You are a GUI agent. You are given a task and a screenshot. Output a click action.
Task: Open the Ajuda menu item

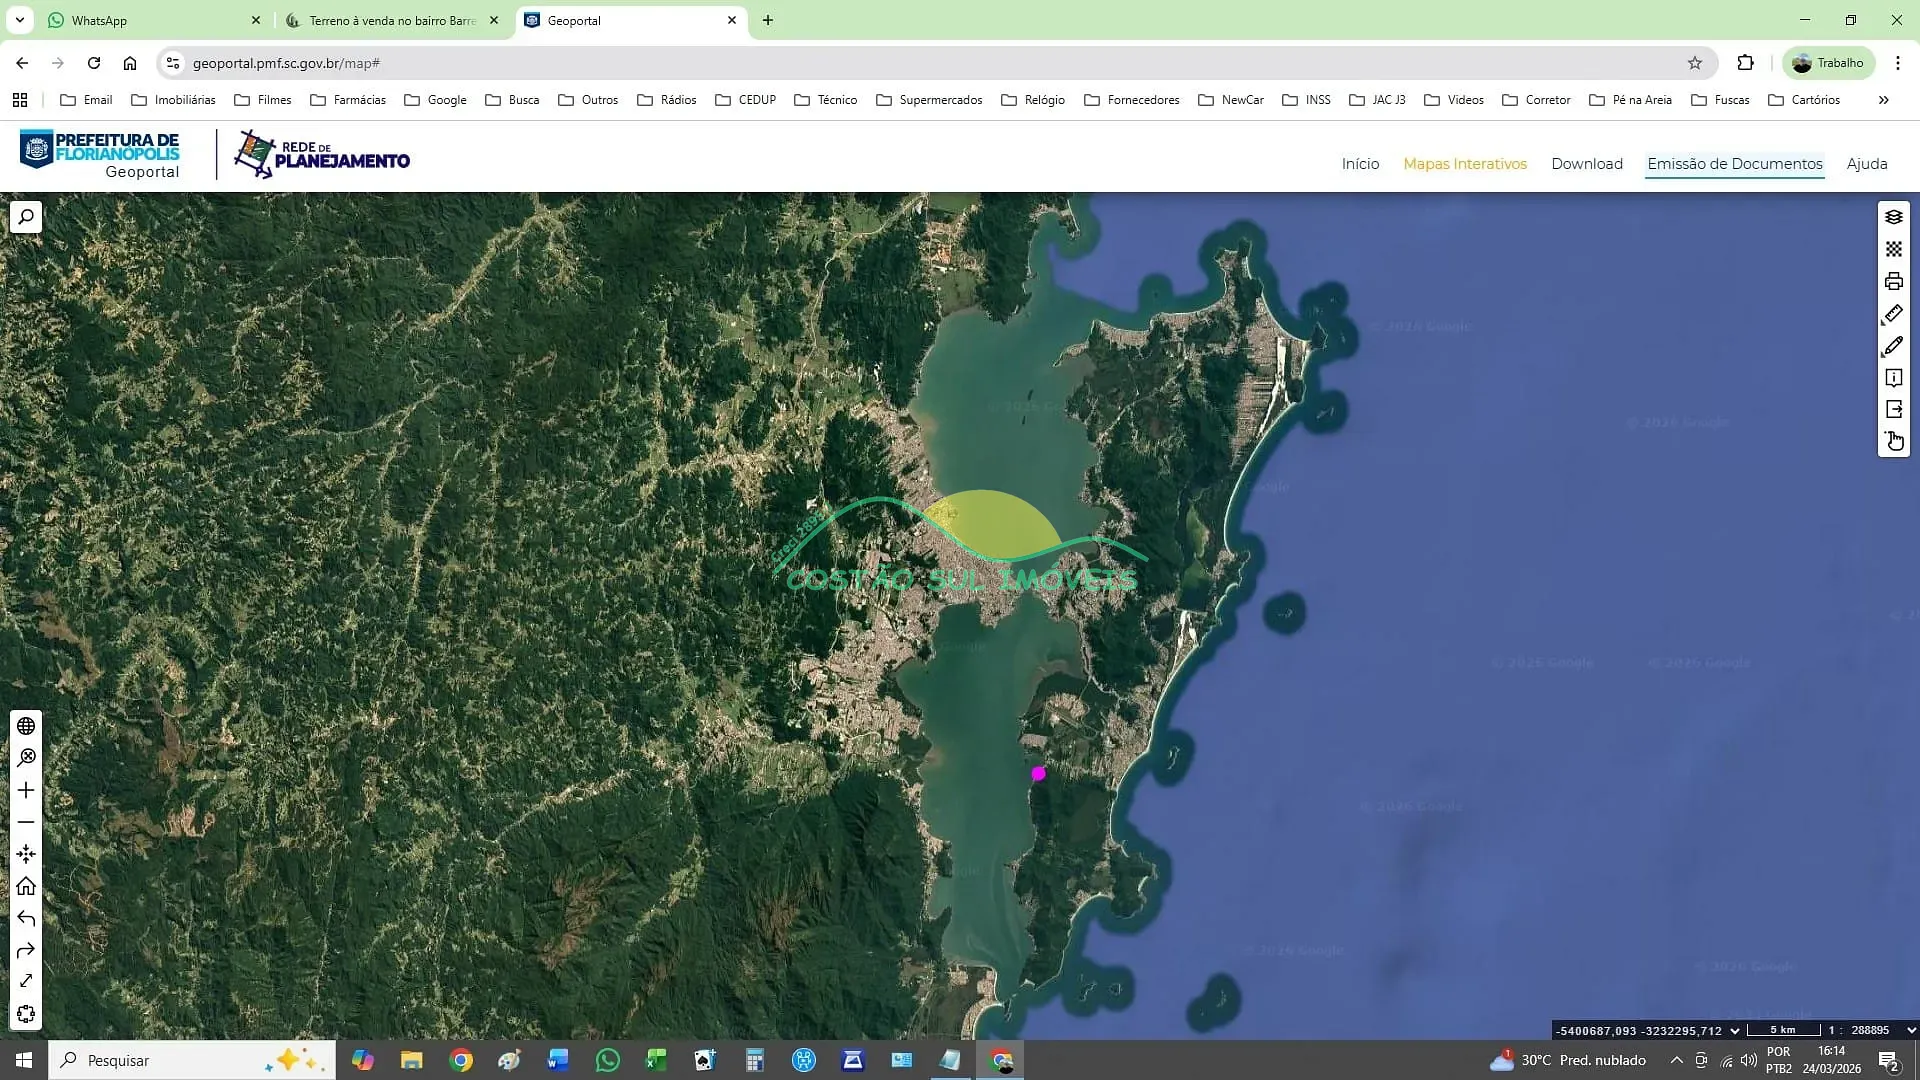coord(1867,164)
